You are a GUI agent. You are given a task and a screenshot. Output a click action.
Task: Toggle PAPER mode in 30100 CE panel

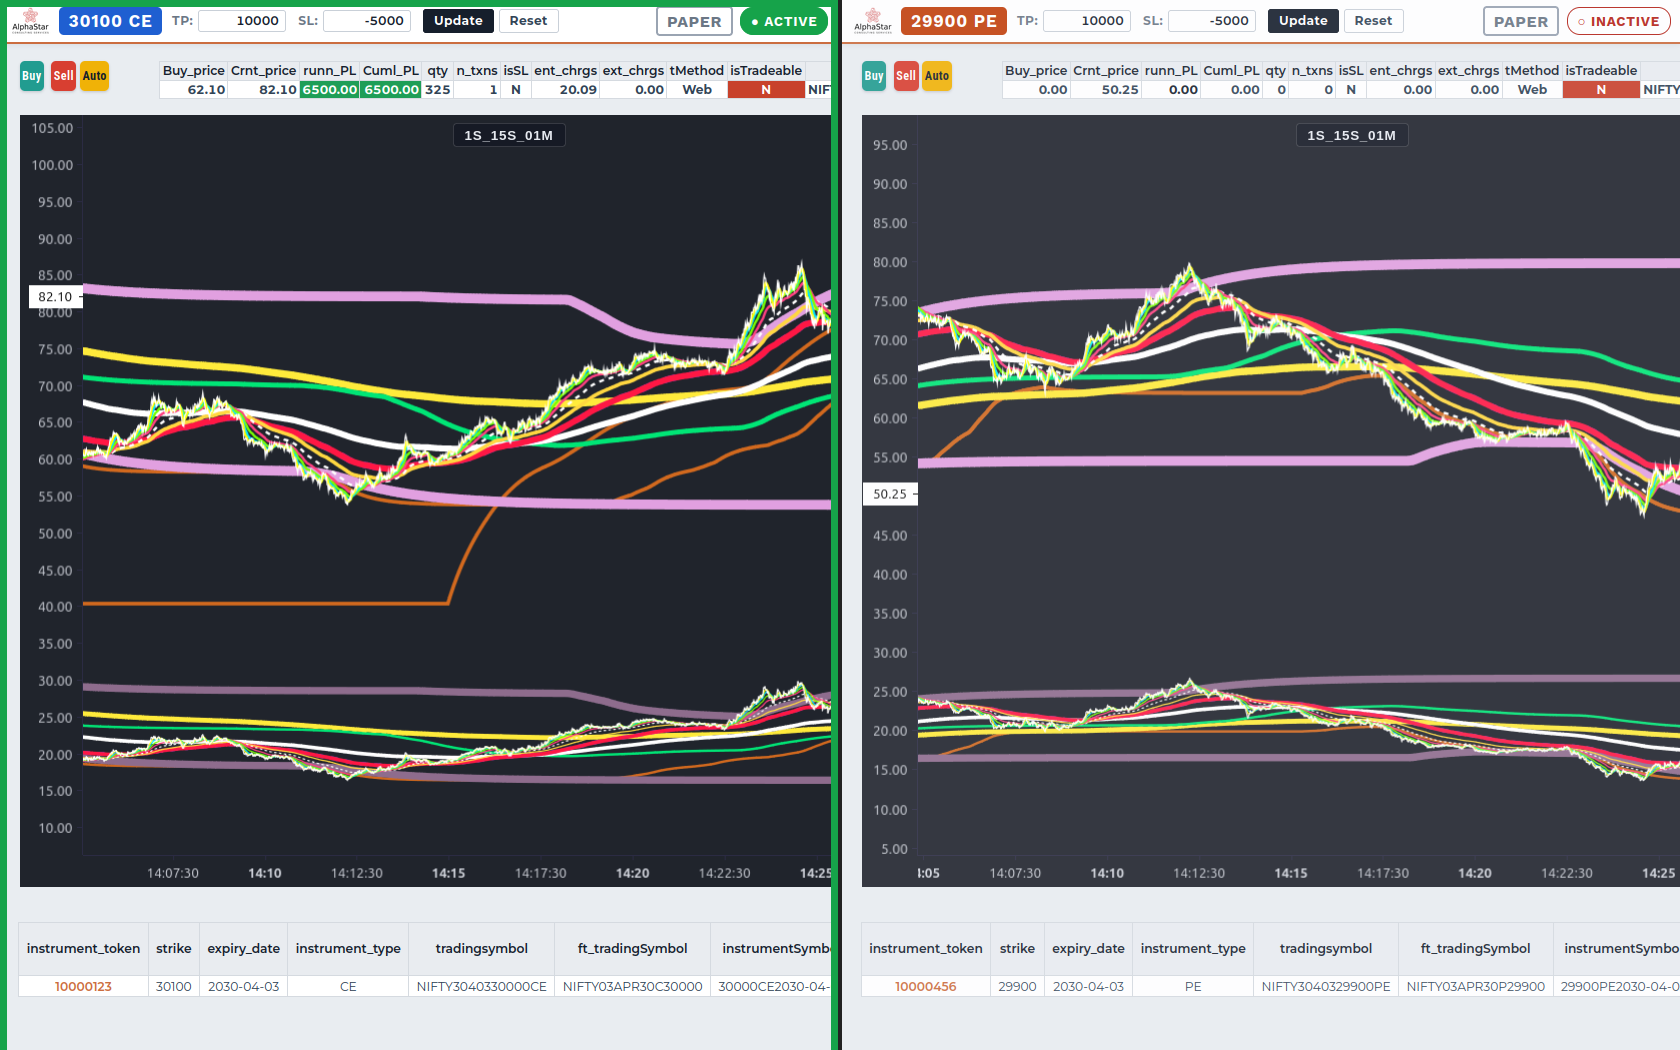point(694,21)
